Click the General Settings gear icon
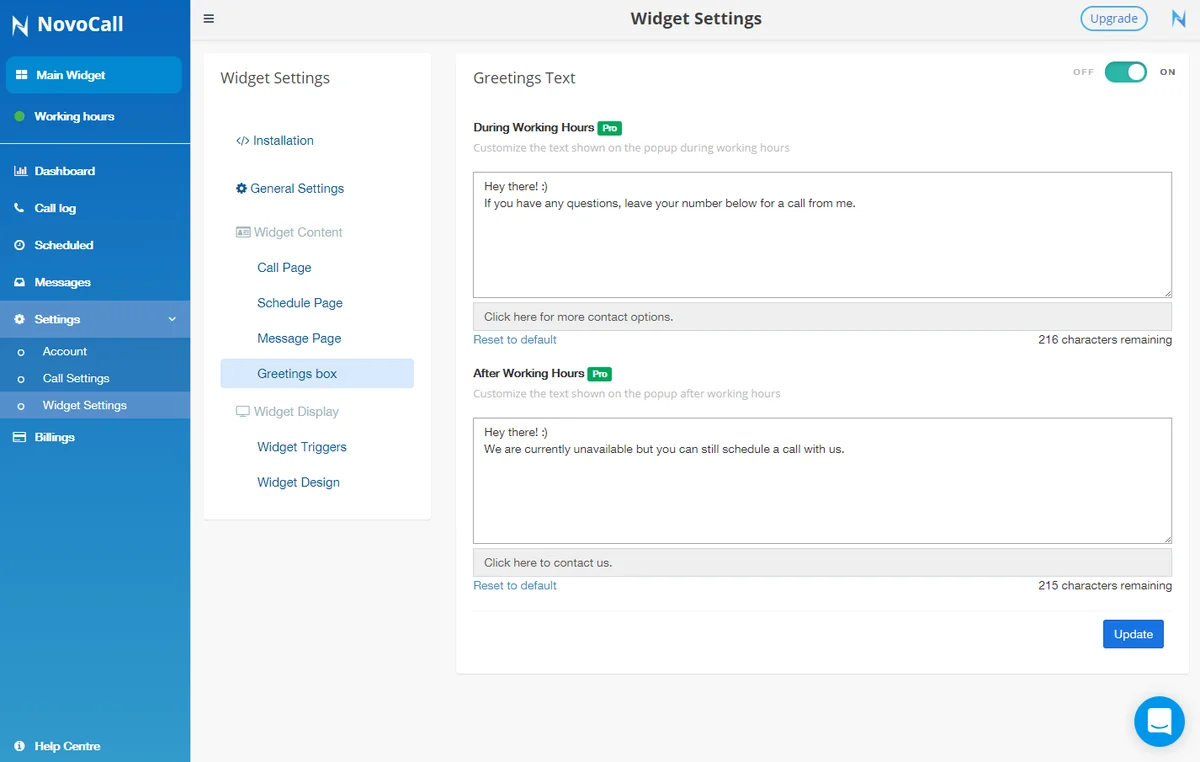The image size is (1200, 762). point(241,188)
